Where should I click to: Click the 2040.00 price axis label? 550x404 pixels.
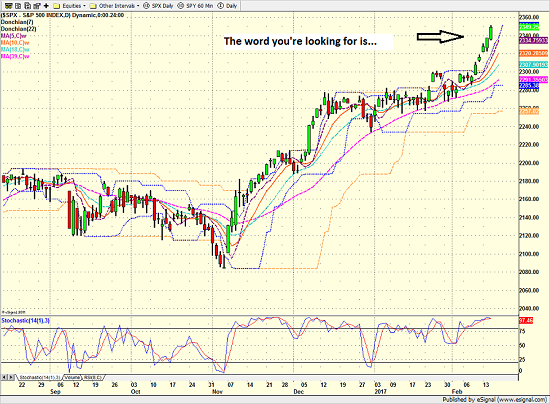point(529,308)
